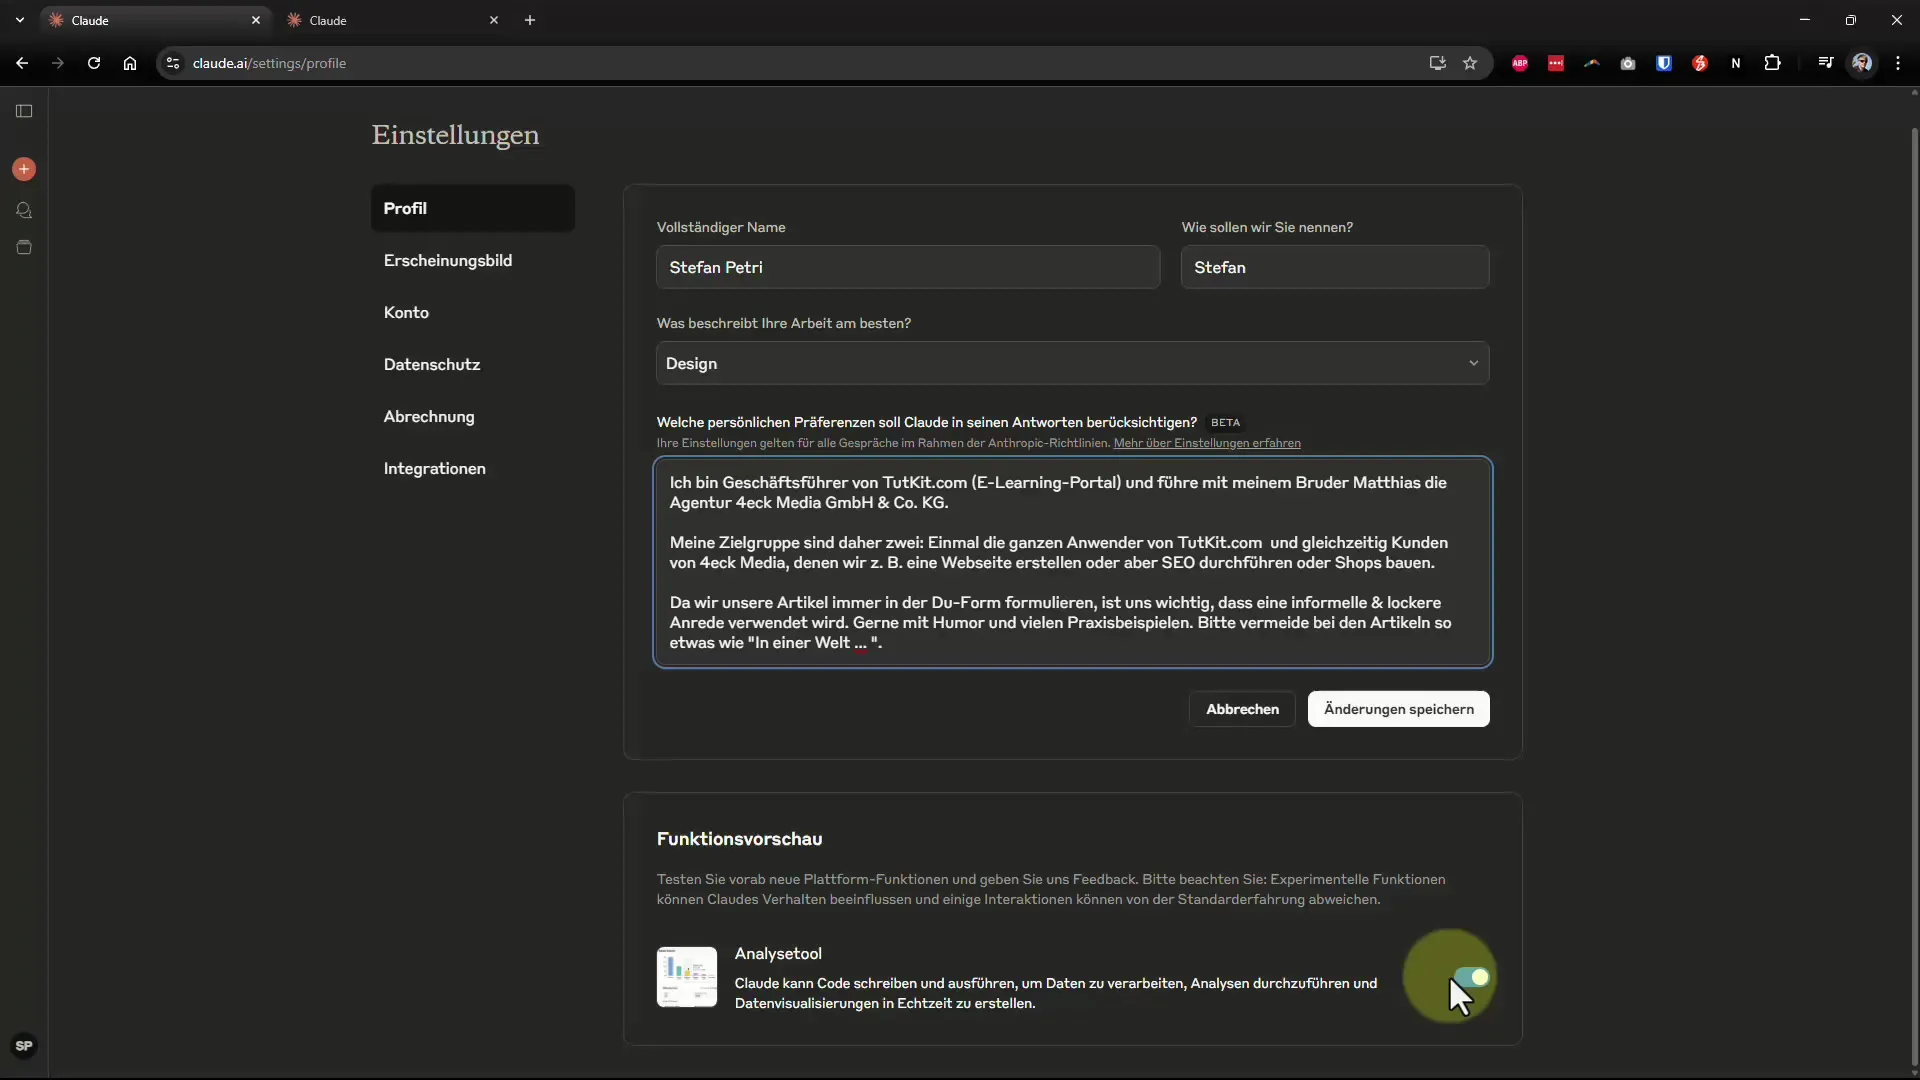Open the camera screenshot extension

1628,63
